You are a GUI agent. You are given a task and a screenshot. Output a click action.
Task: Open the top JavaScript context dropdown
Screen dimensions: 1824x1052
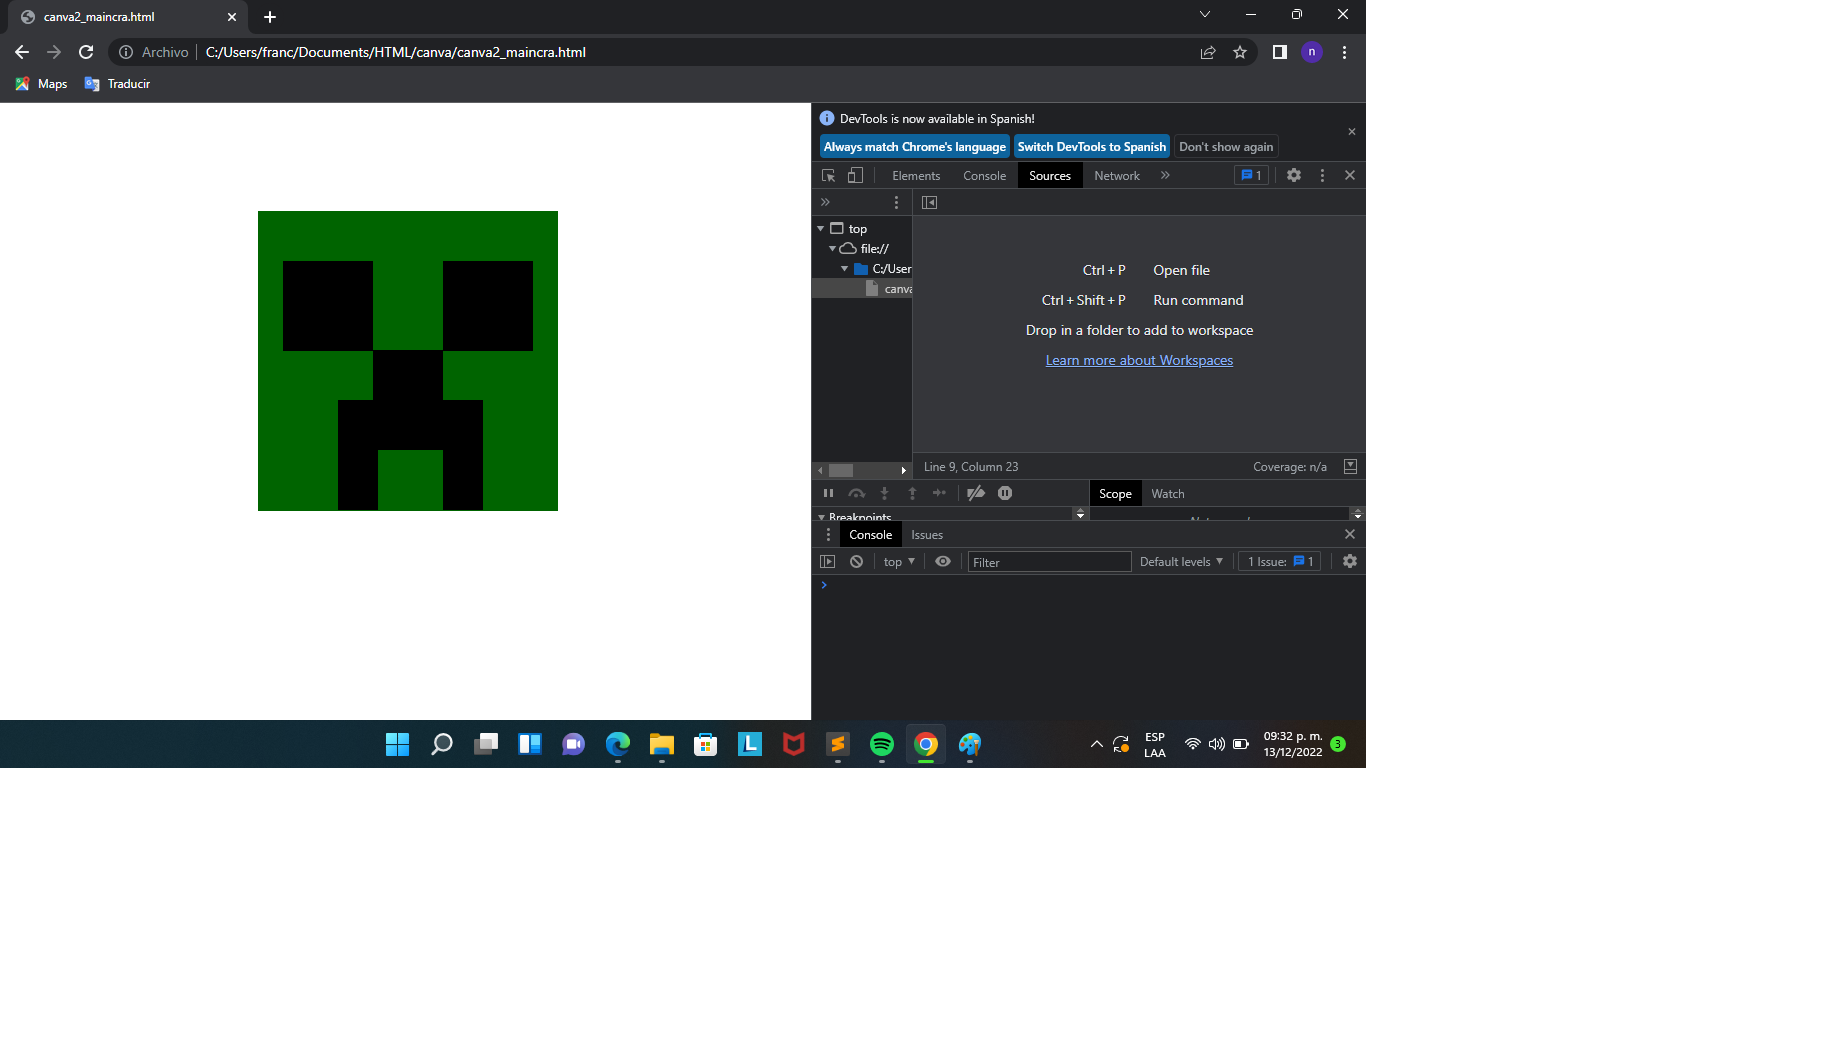tap(899, 562)
